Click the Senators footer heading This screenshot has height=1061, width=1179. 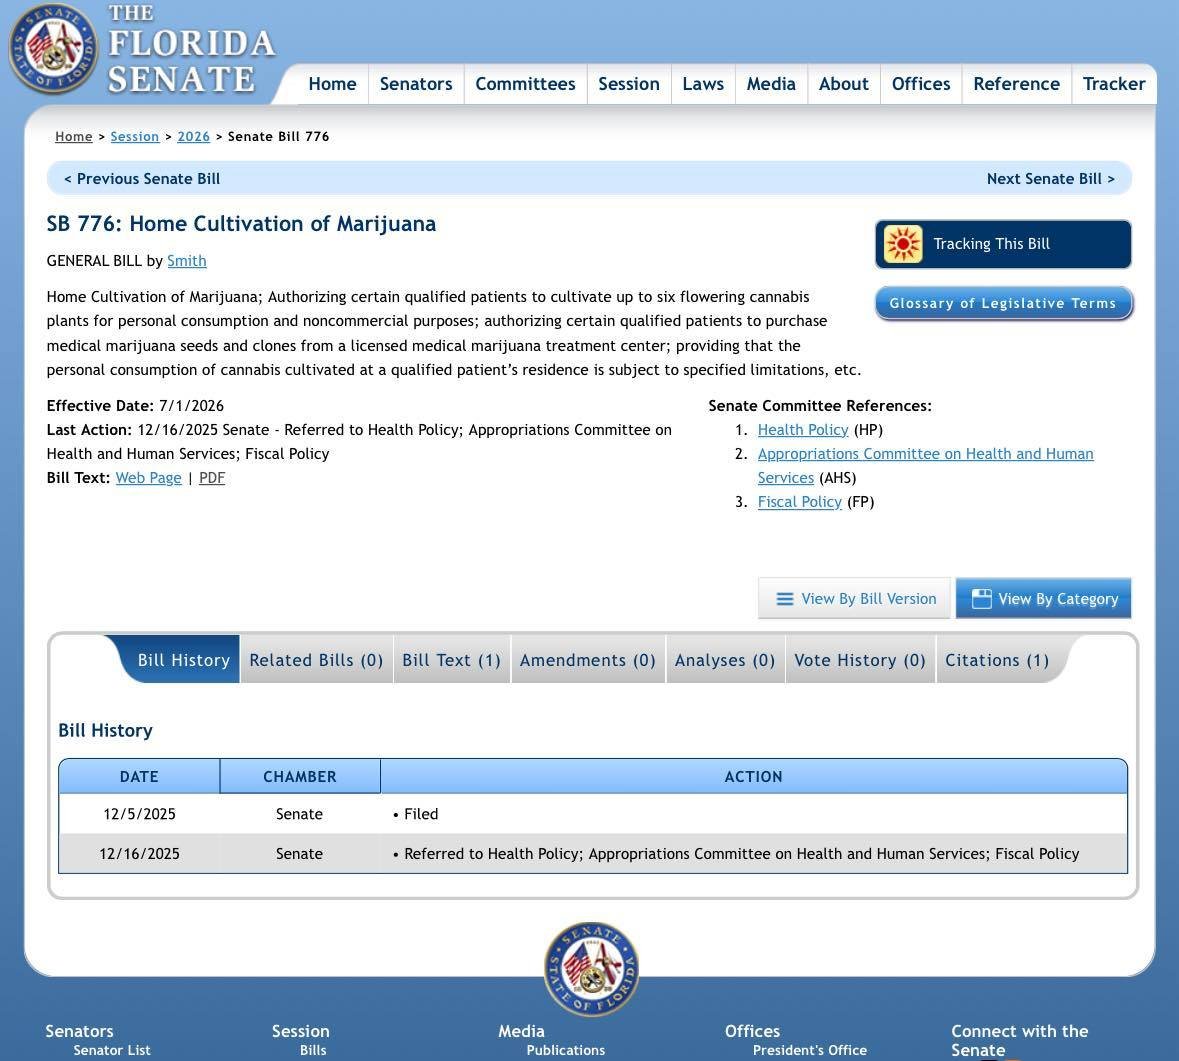pyautogui.click(x=79, y=1032)
